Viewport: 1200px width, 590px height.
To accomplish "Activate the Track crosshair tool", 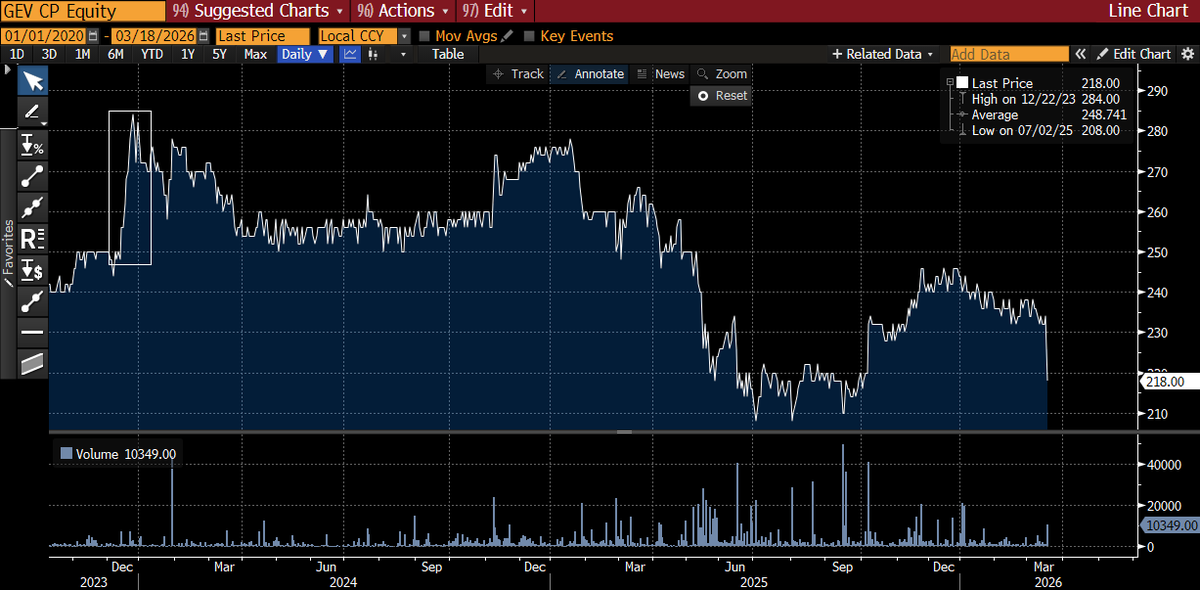I will (518, 74).
